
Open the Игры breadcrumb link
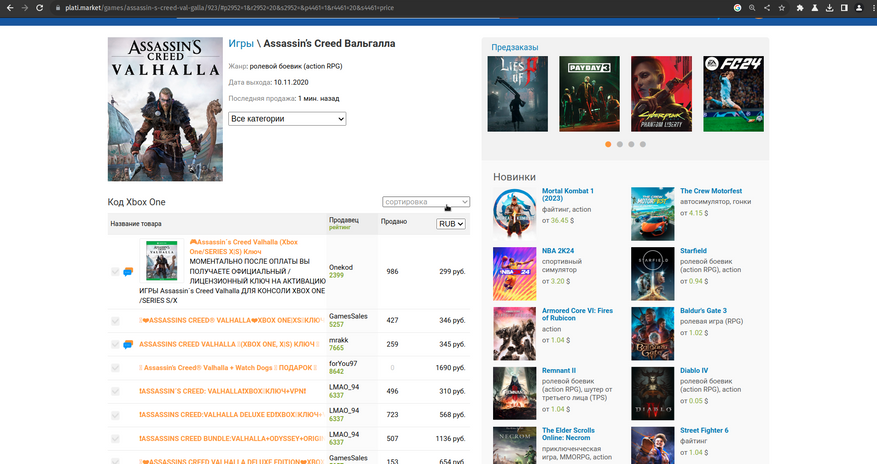point(241,44)
